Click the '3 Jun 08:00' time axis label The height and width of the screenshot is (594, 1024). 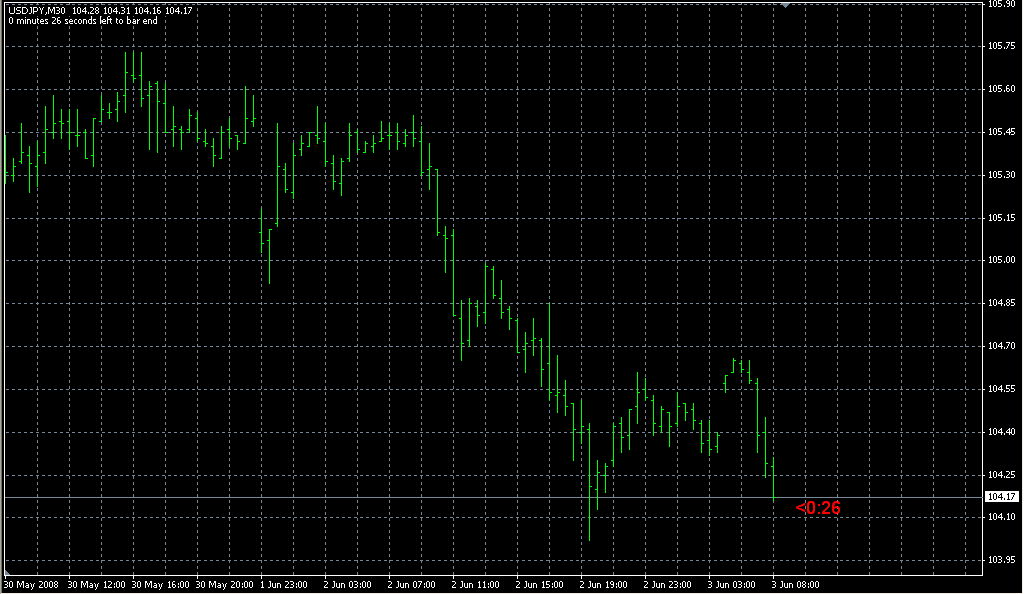point(795,585)
